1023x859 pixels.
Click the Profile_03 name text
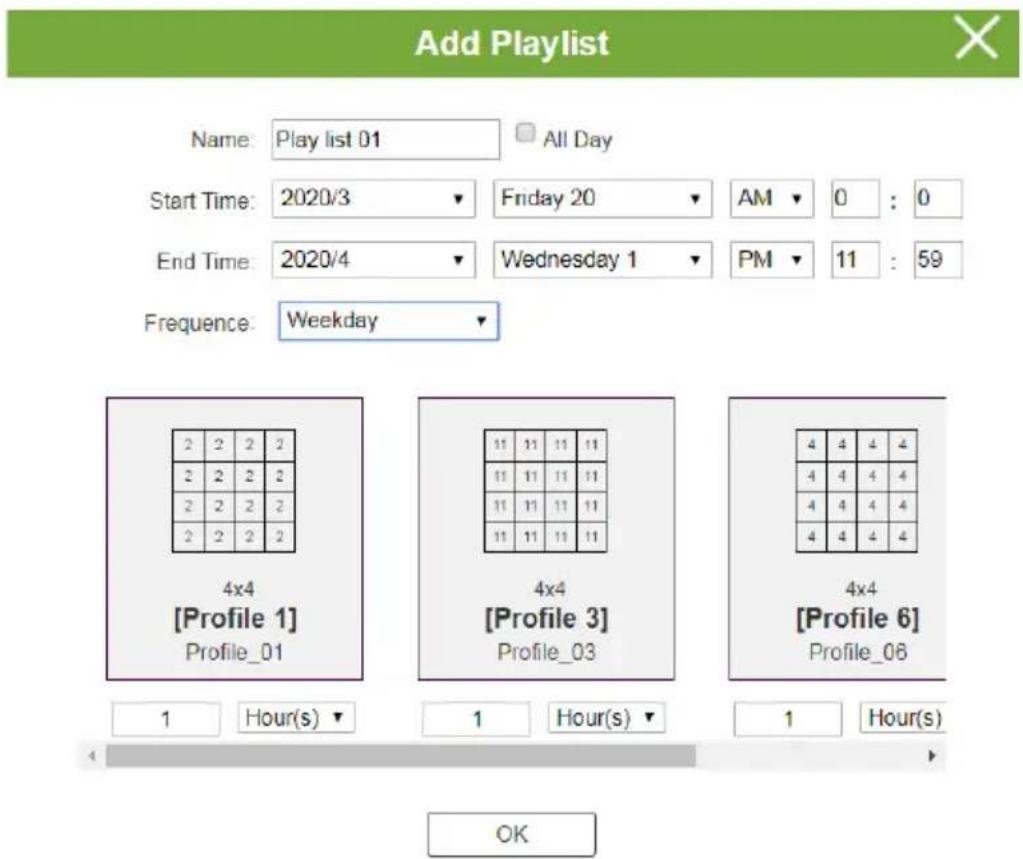pyautogui.click(x=546, y=652)
